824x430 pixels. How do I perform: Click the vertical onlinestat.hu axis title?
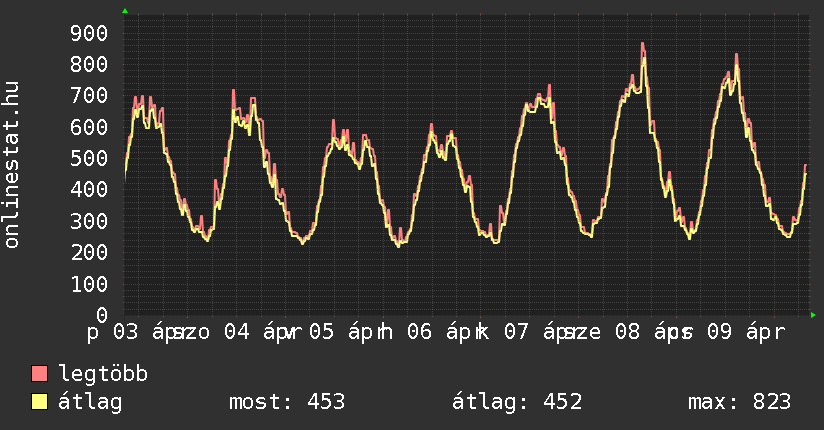[13, 165]
